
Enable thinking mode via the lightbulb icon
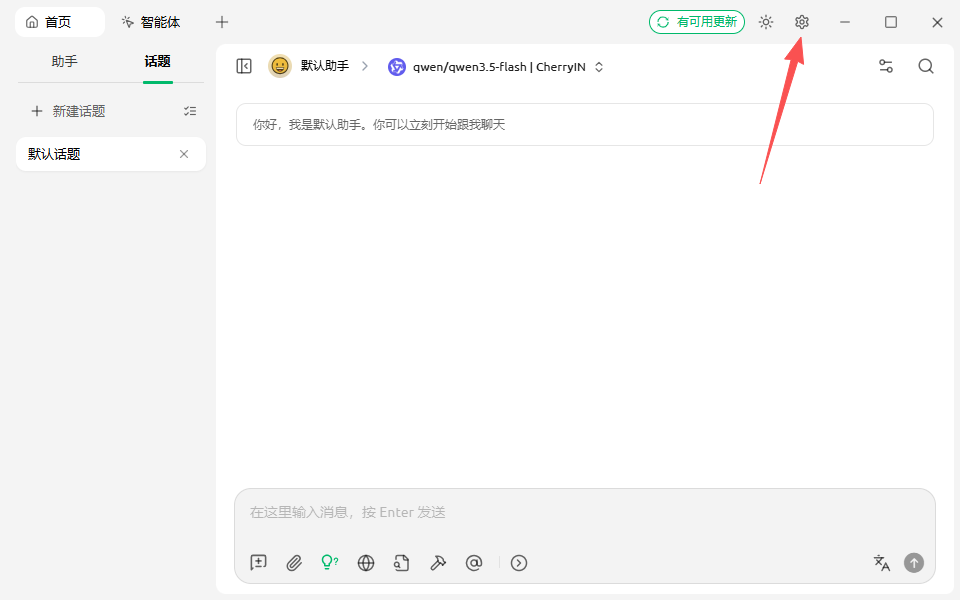[x=330, y=563]
